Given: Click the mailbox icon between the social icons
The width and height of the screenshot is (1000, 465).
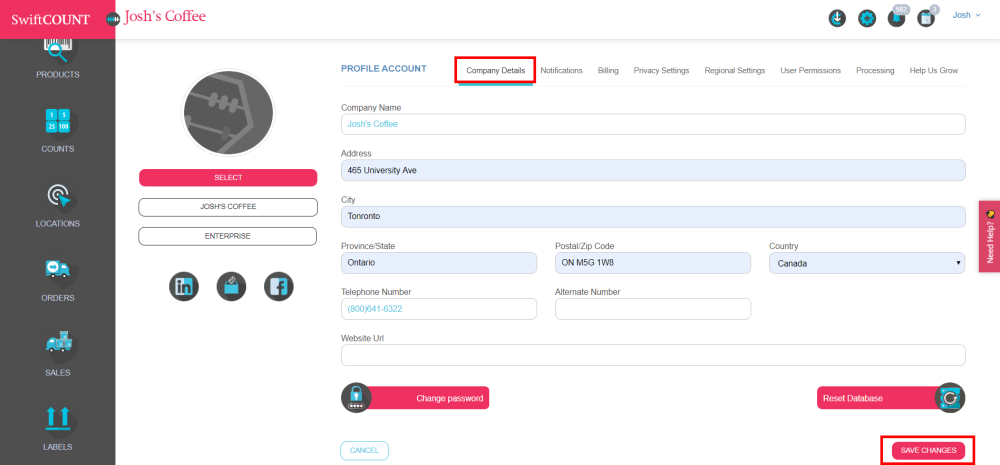Looking at the screenshot, I should tap(232, 286).
